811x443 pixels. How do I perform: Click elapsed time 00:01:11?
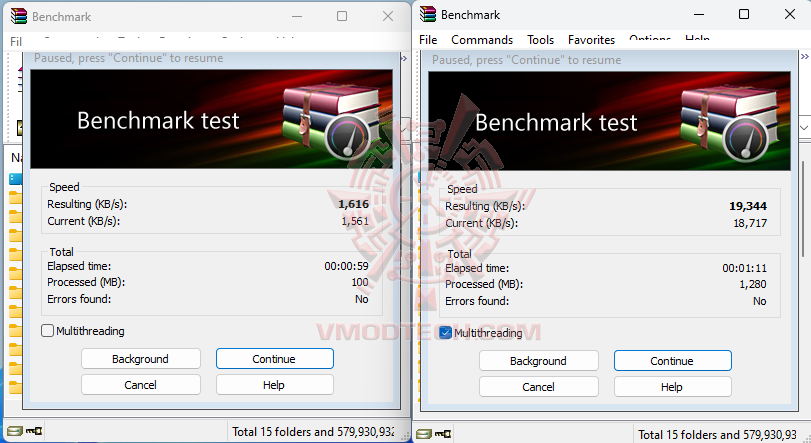coord(745,268)
